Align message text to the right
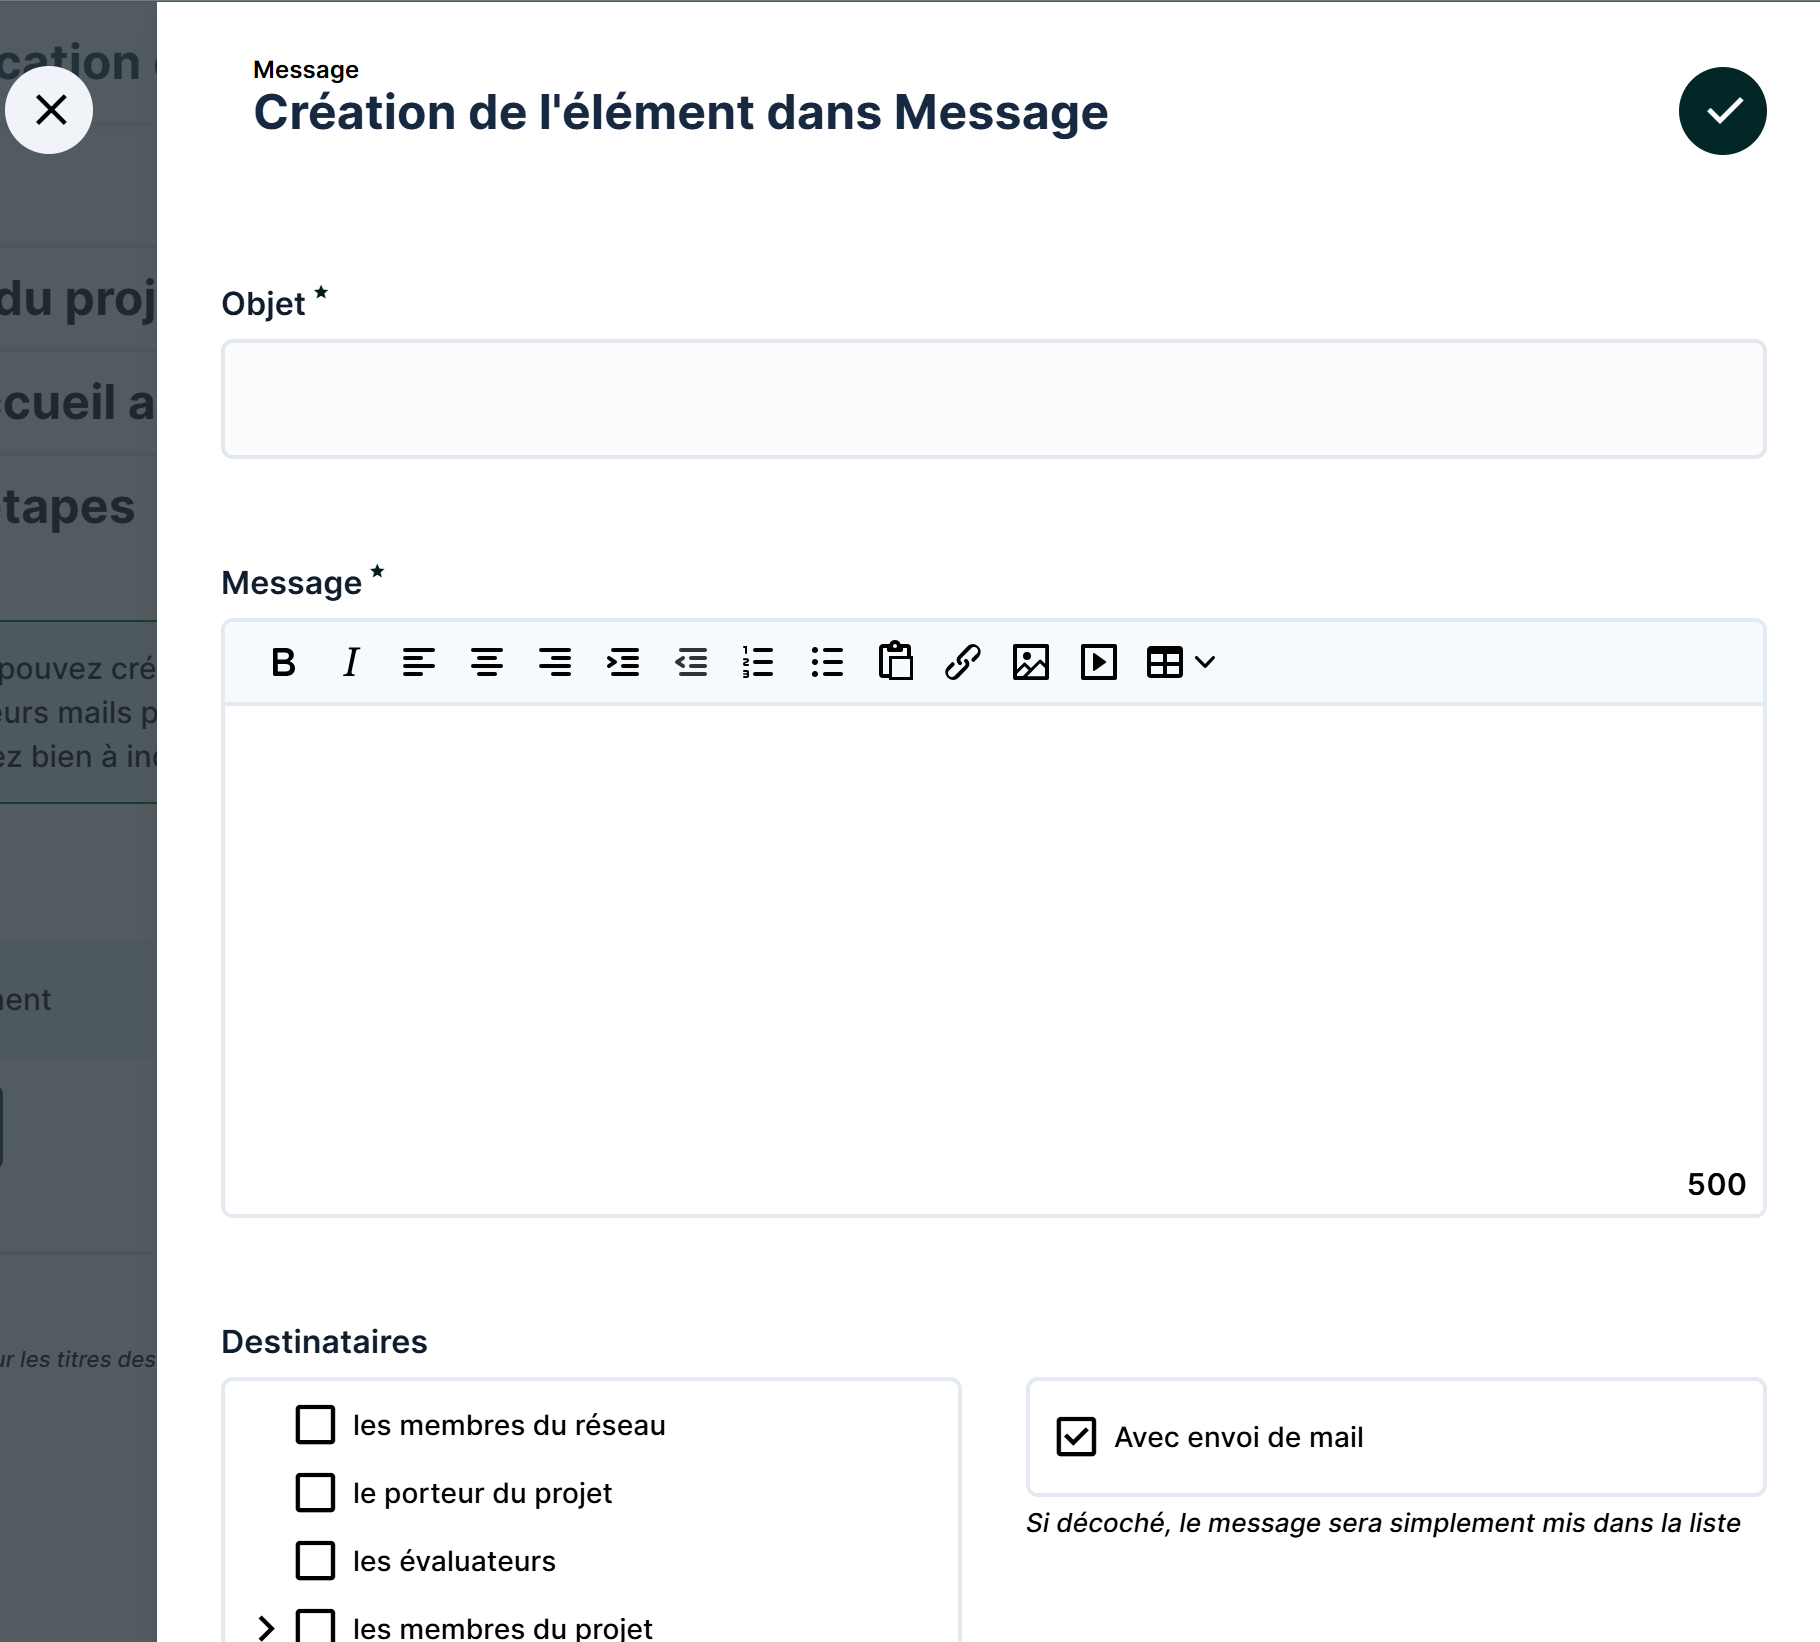The width and height of the screenshot is (1820, 1642). 555,662
